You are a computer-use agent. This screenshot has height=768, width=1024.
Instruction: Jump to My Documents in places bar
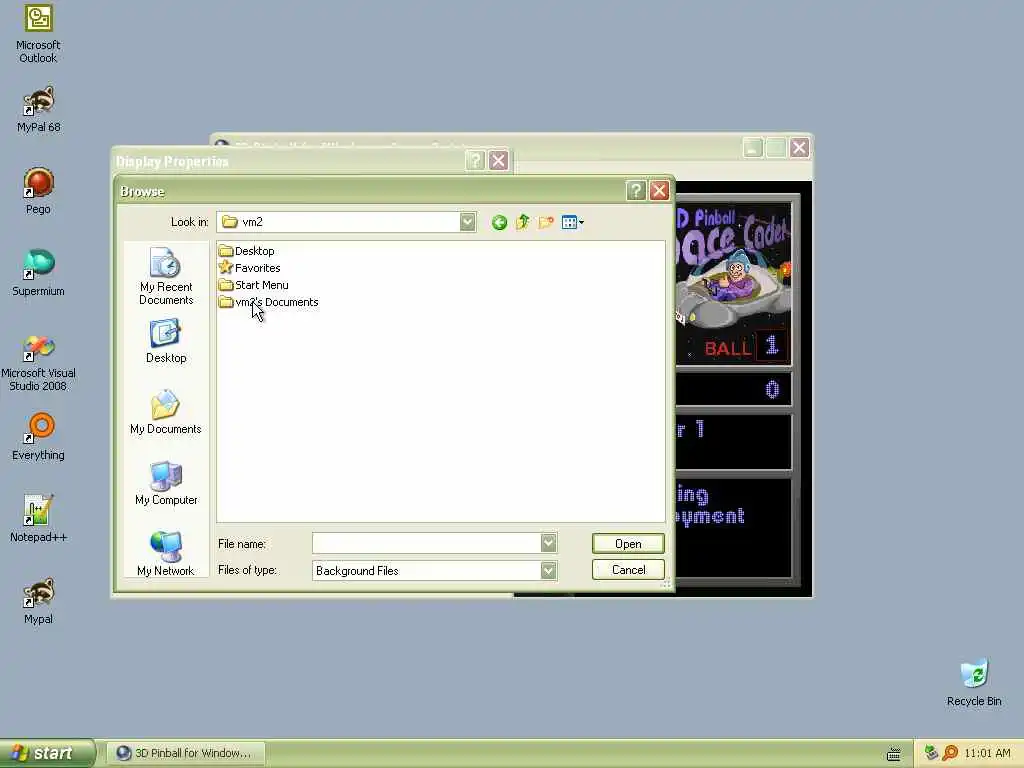166,412
